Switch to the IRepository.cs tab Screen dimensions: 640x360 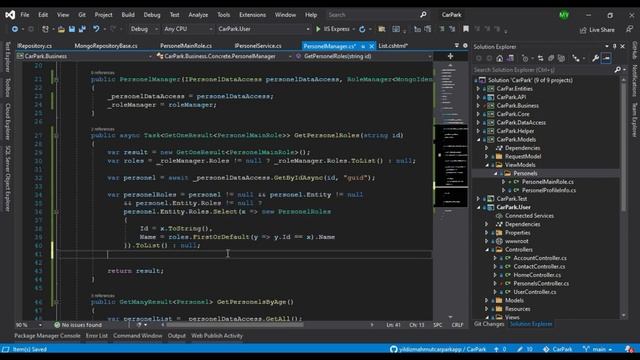tap(34, 46)
